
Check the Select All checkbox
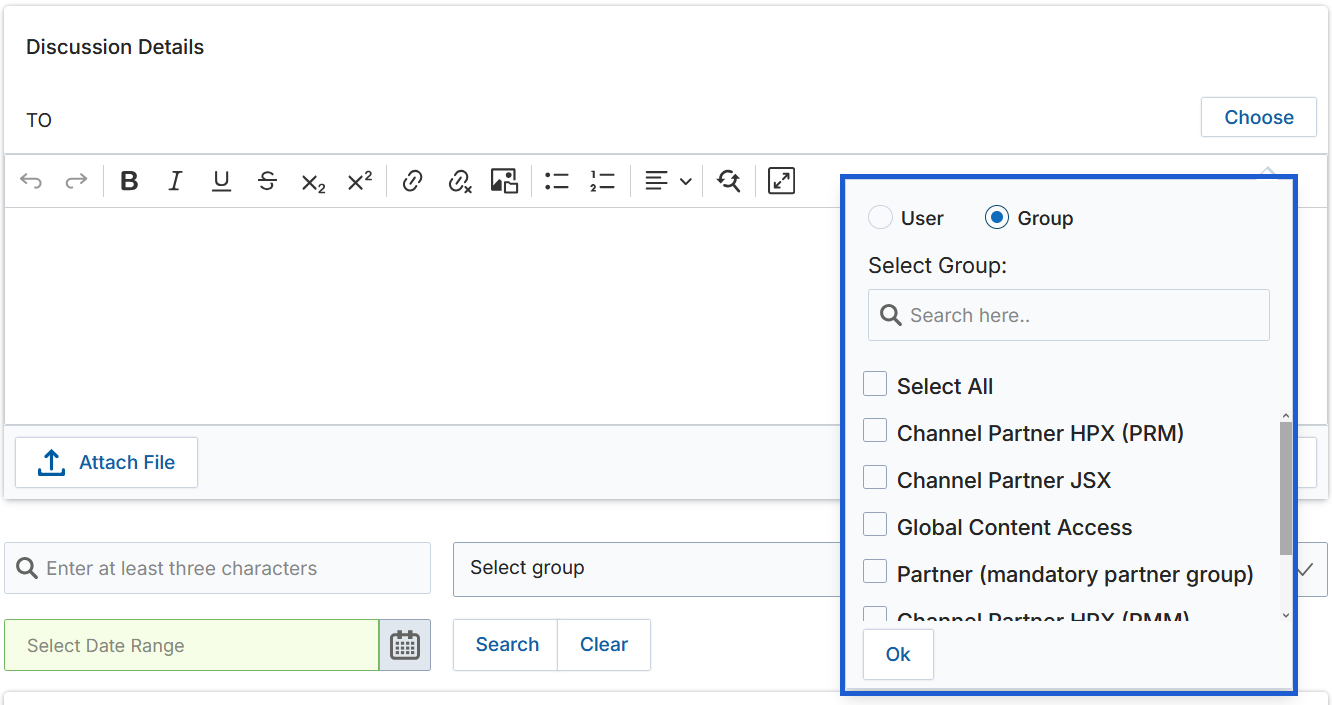(x=875, y=385)
